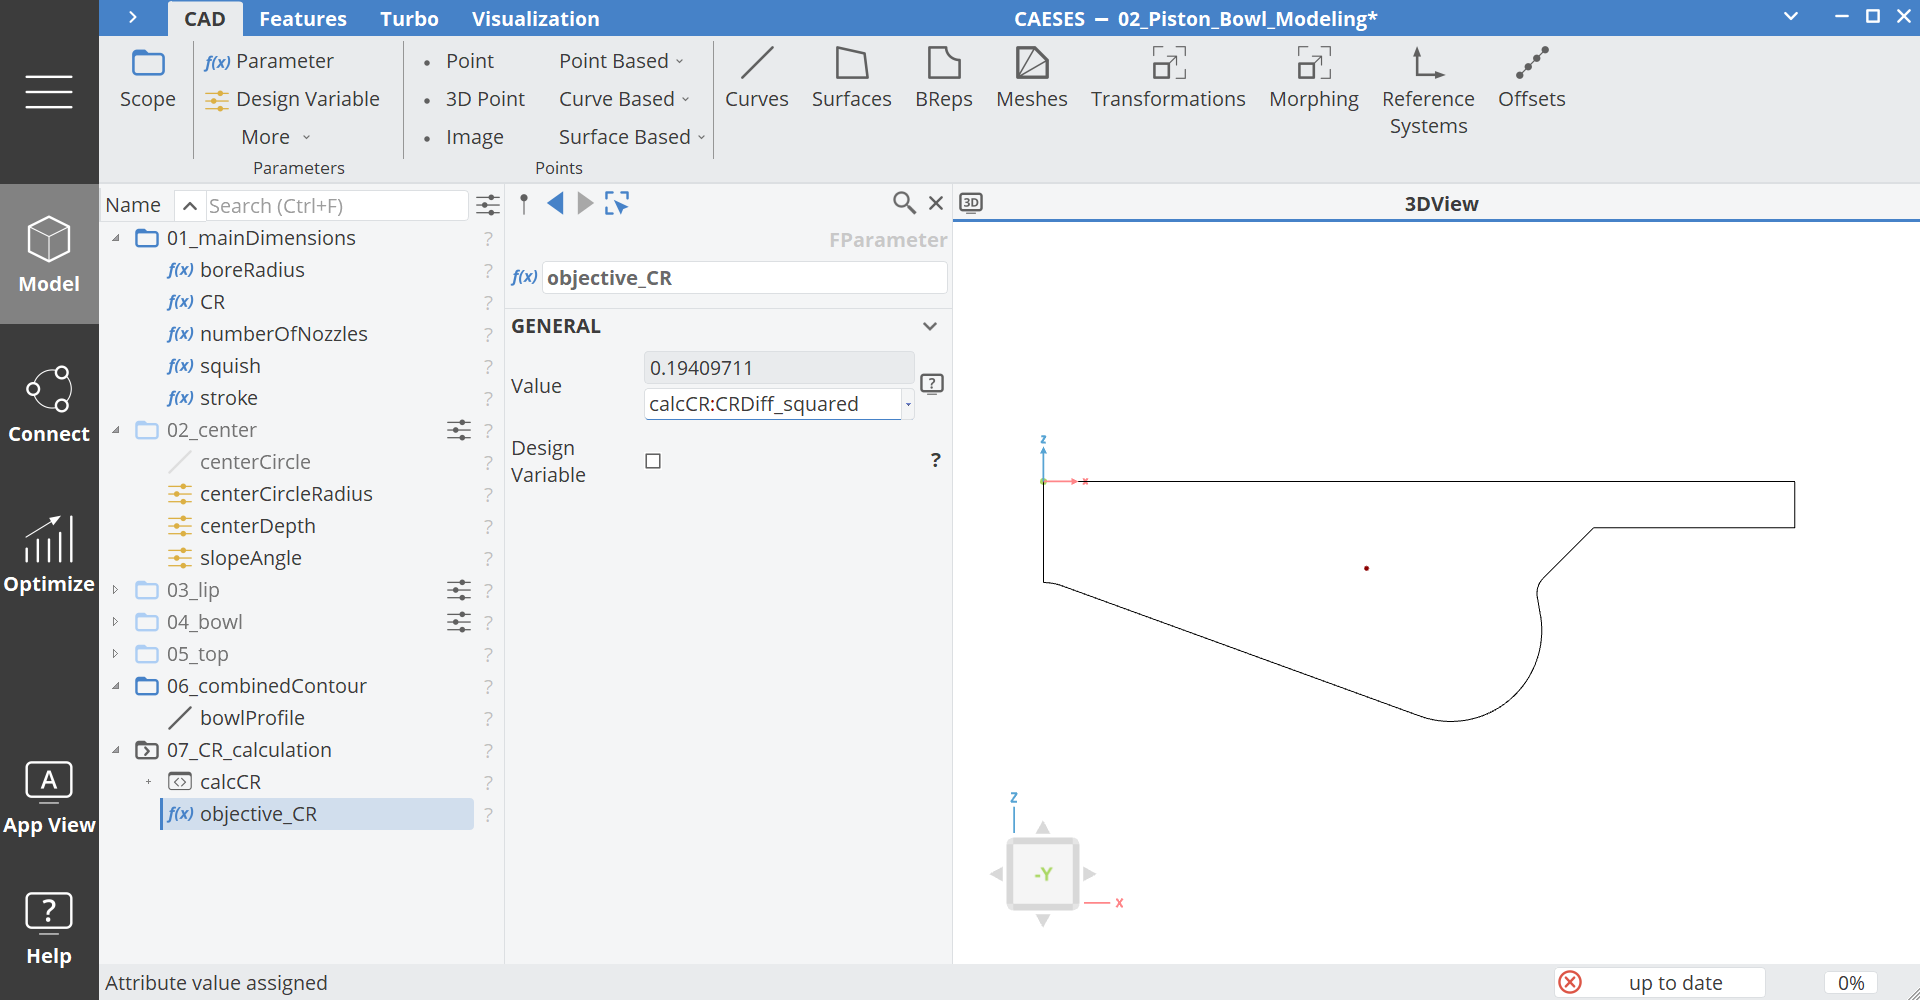
Task: Click the select-in-tree focus icon
Action: coord(617,204)
